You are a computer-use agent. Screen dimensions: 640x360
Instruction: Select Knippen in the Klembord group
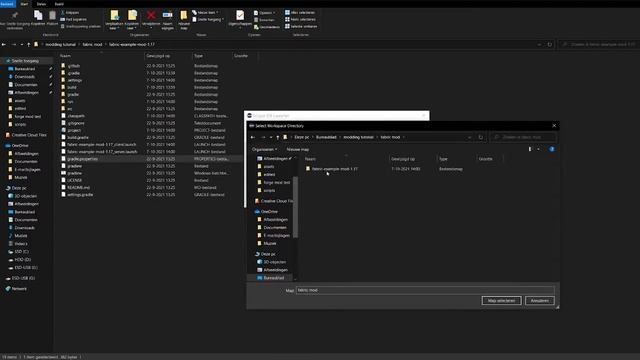click(x=70, y=13)
